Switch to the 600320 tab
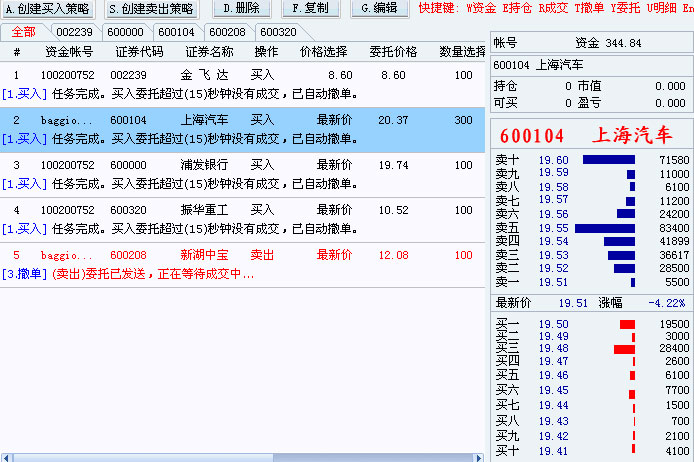 (x=279, y=32)
